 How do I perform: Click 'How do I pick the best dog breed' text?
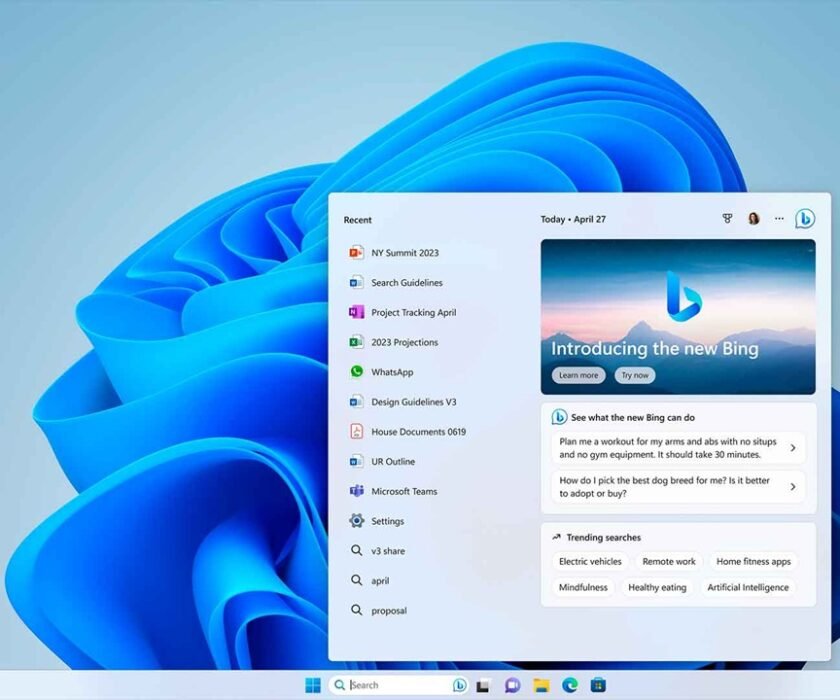[x=664, y=487]
